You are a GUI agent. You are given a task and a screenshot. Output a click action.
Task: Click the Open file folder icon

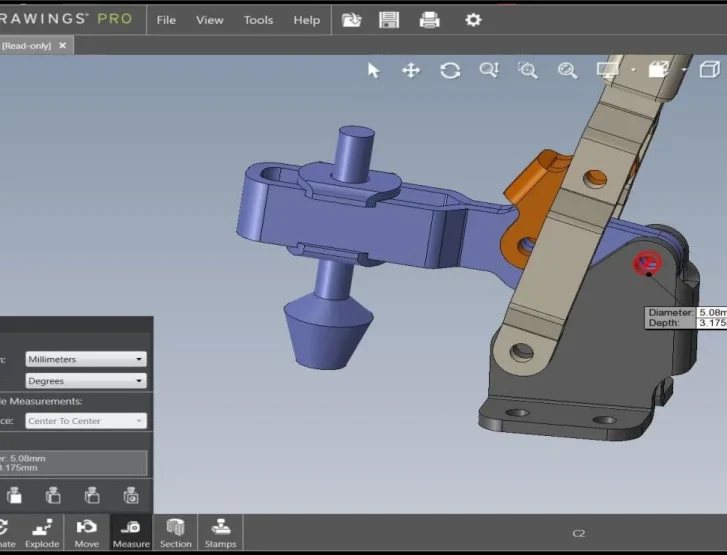click(x=351, y=20)
